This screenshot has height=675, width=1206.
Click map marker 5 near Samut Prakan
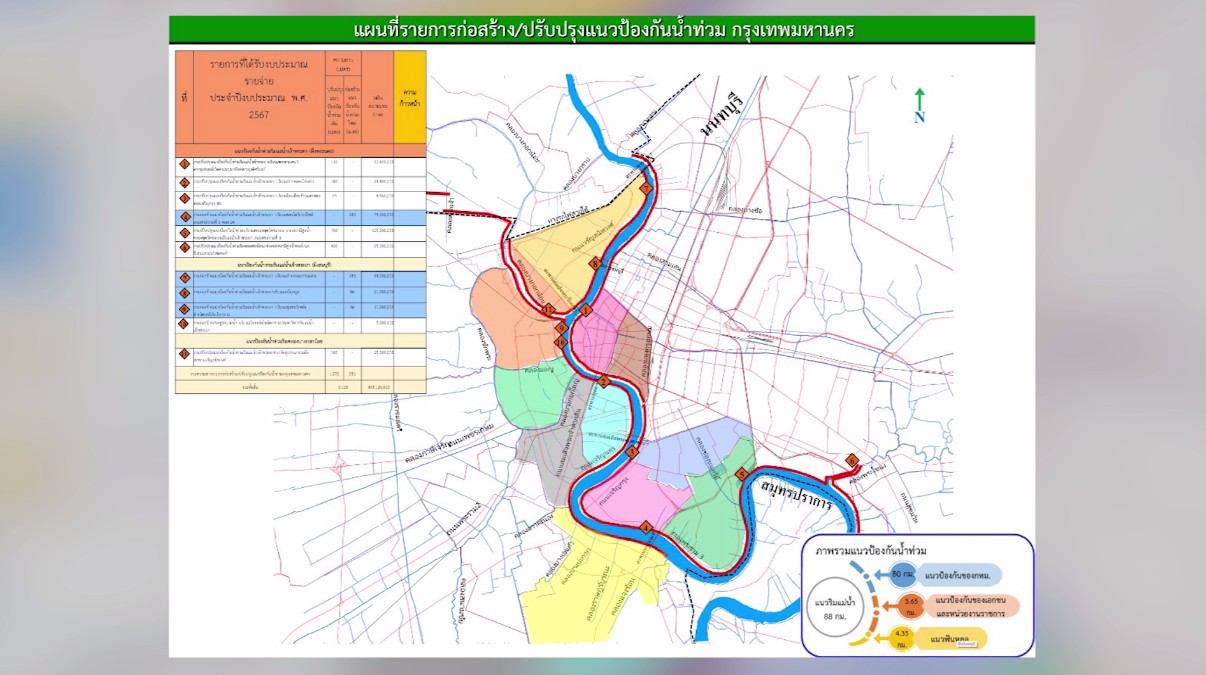[741, 475]
